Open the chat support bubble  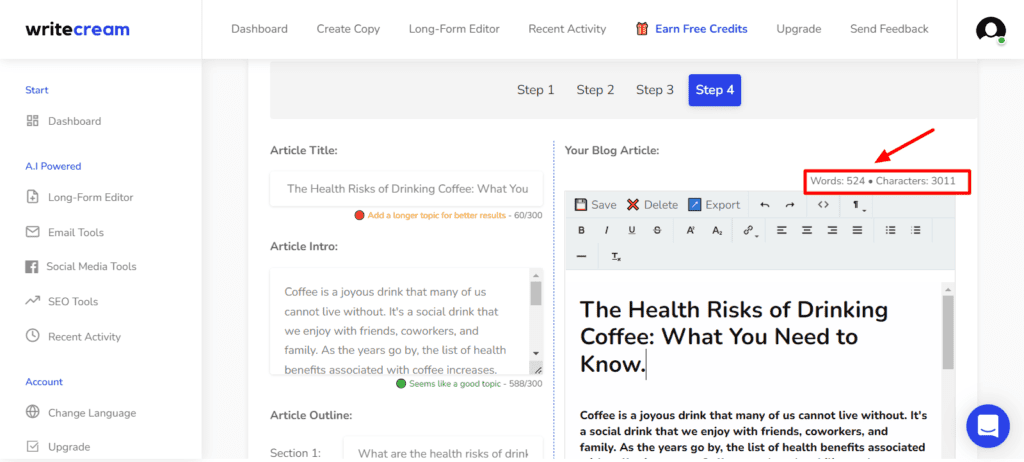987,425
